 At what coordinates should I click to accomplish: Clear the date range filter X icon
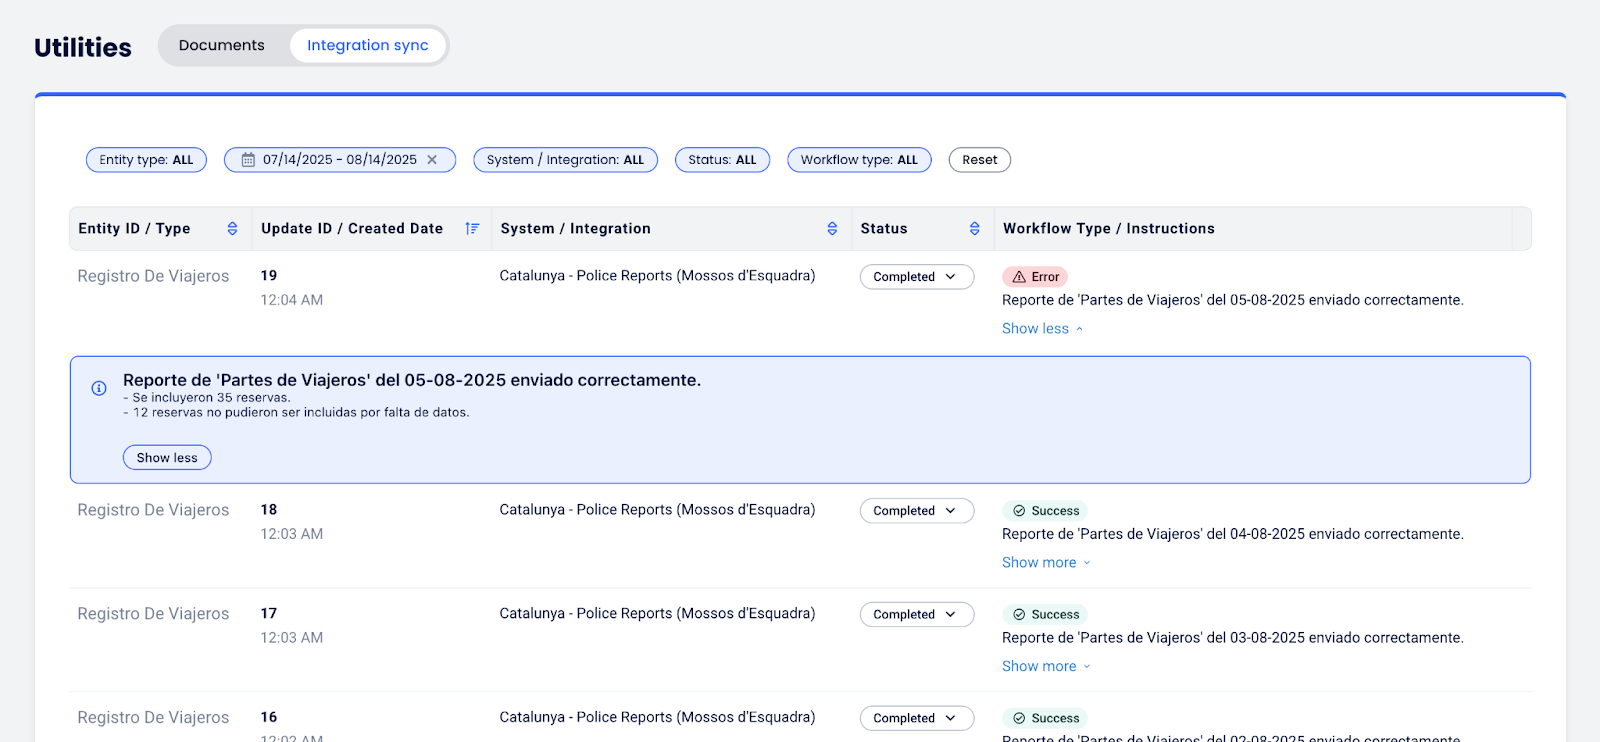pos(432,160)
